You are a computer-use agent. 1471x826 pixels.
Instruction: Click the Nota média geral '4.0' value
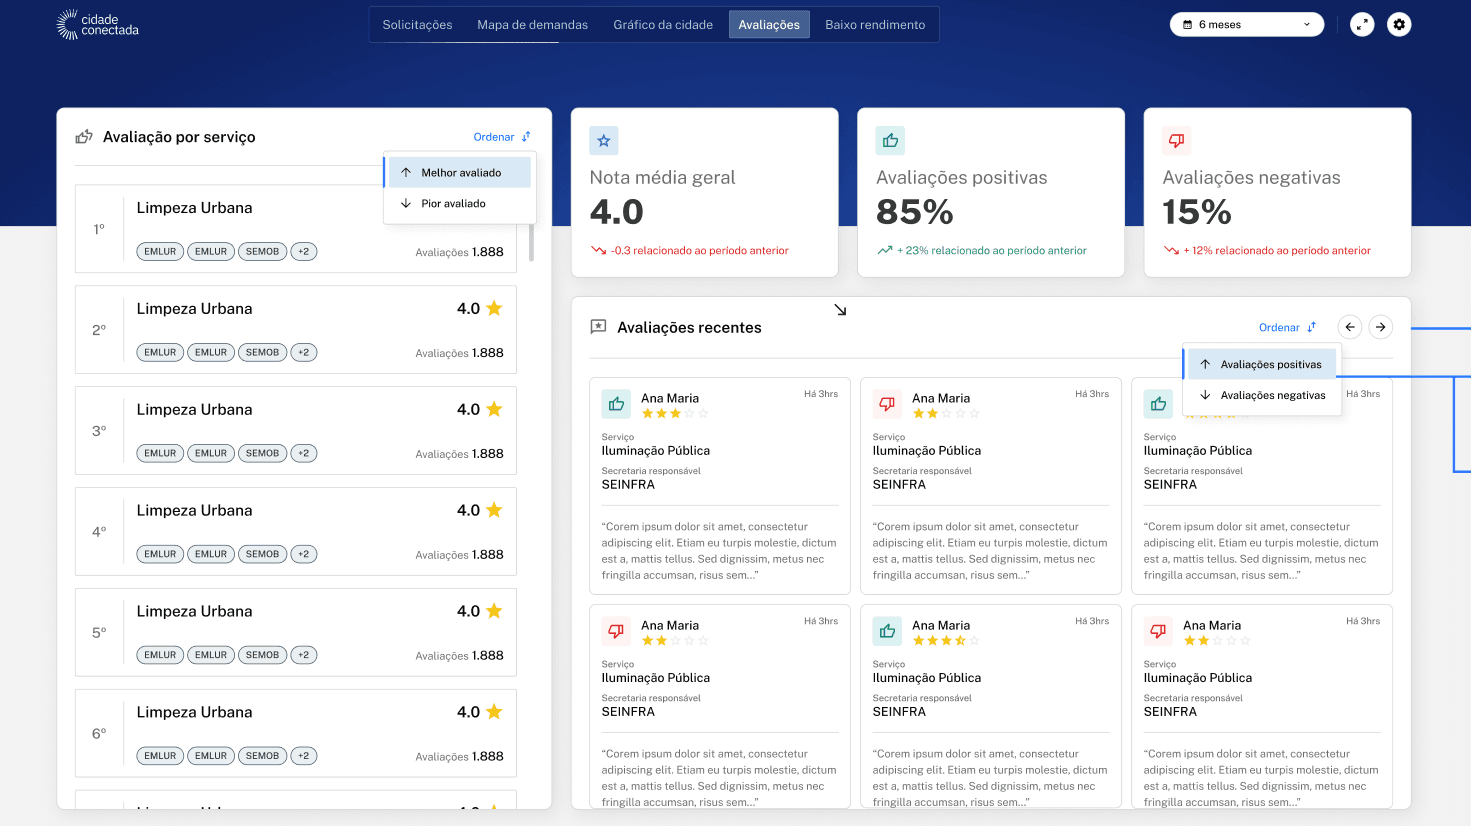(617, 212)
